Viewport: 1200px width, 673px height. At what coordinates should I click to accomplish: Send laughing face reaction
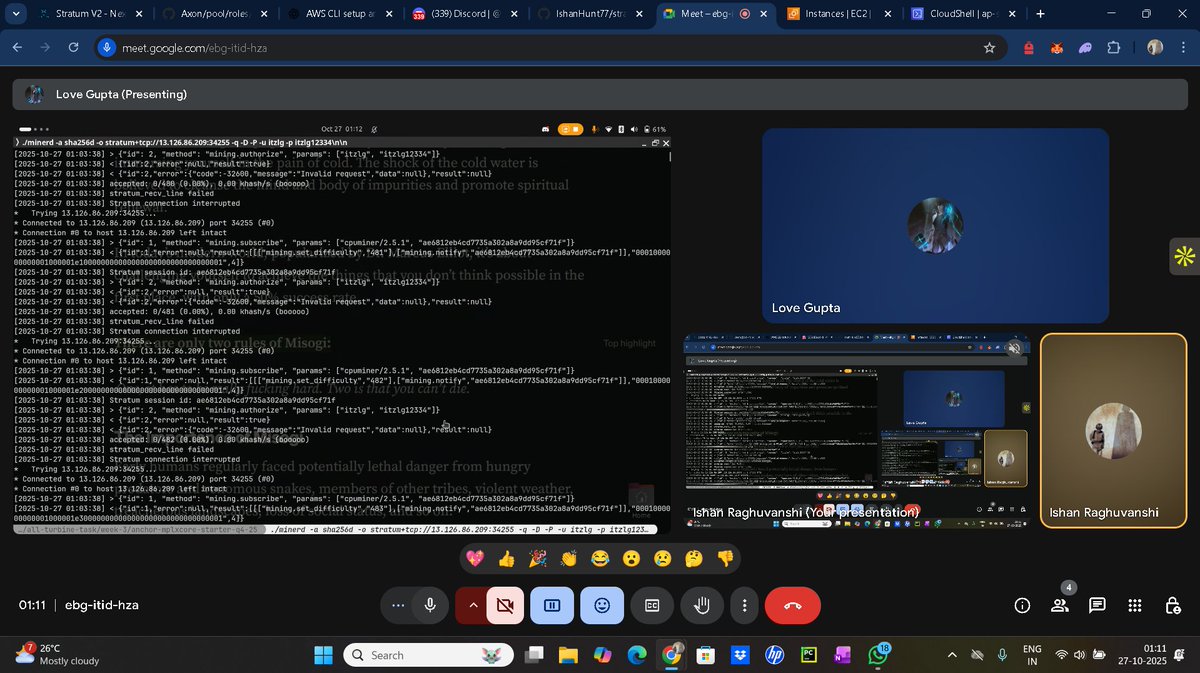coord(600,558)
